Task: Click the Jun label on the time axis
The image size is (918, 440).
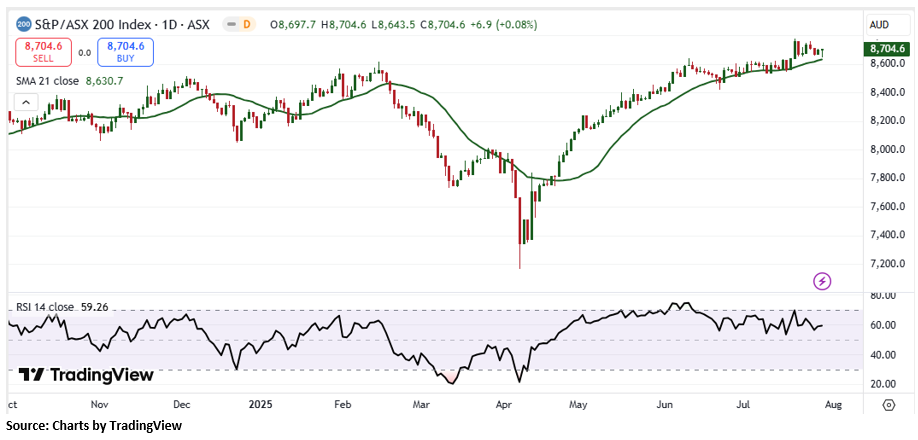Action: pos(664,404)
